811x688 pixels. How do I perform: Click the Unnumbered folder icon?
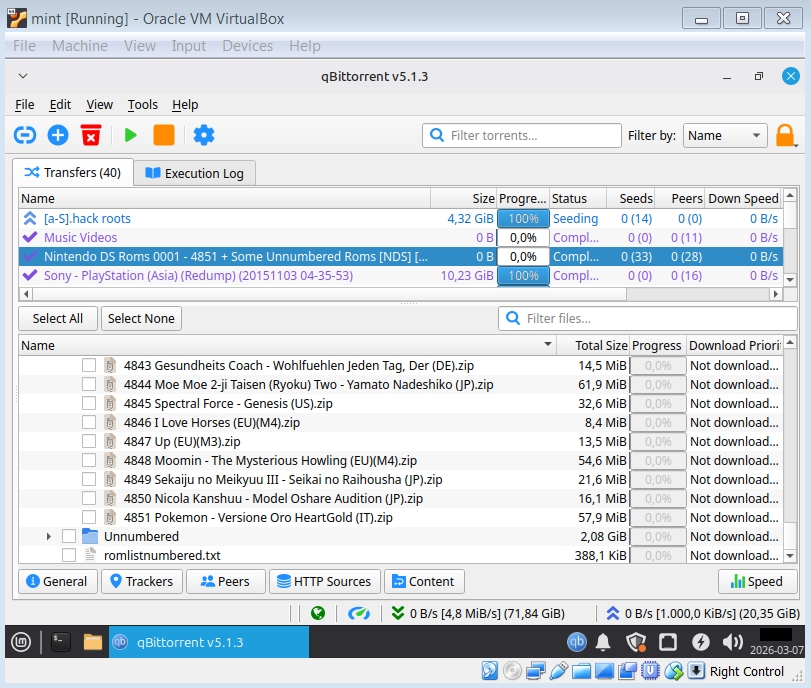[x=90, y=536]
